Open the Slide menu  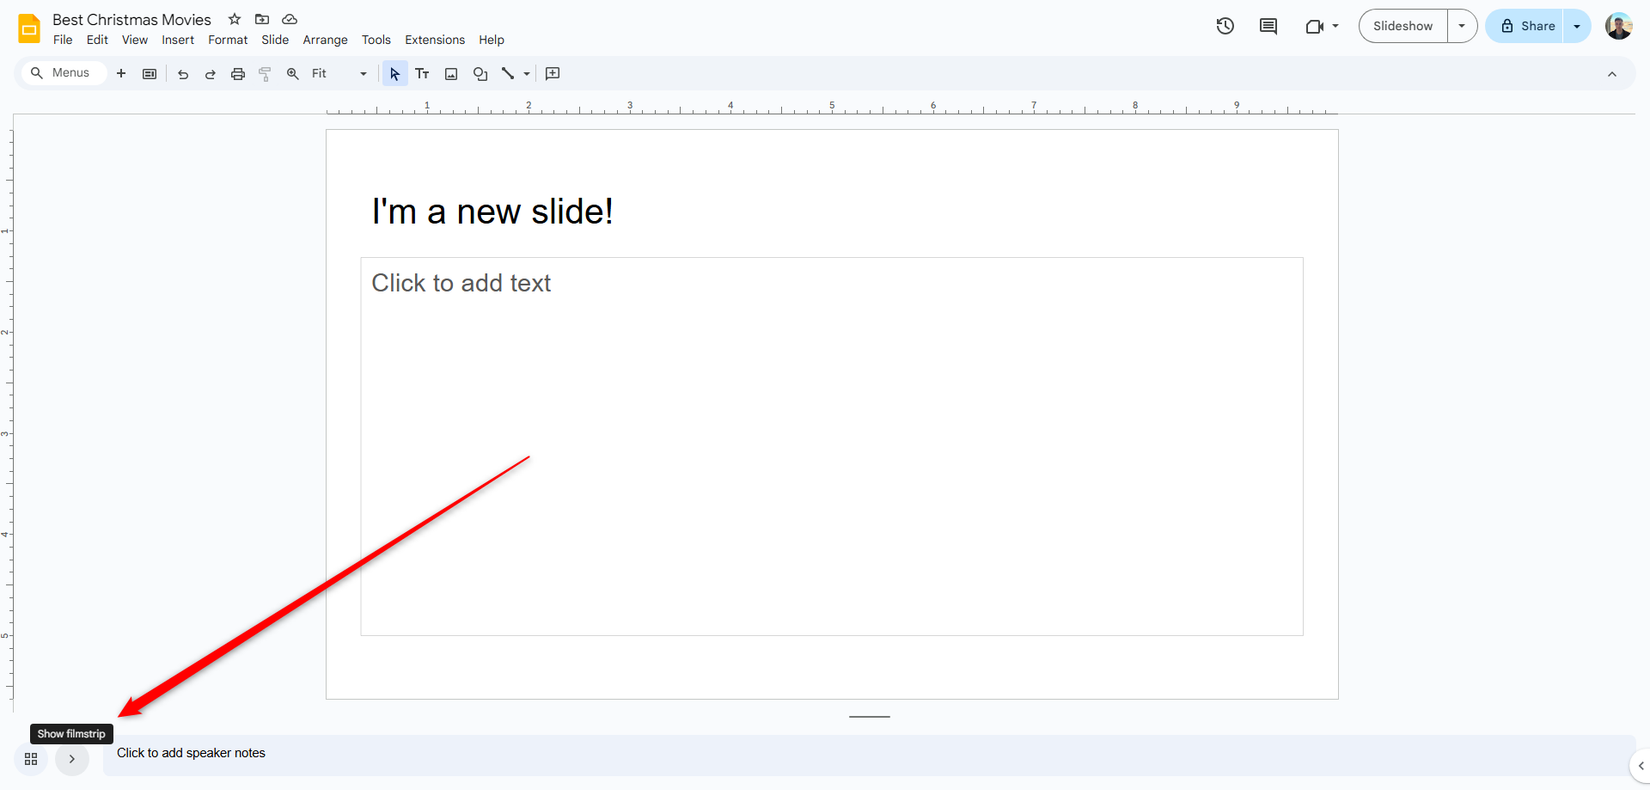[275, 40]
